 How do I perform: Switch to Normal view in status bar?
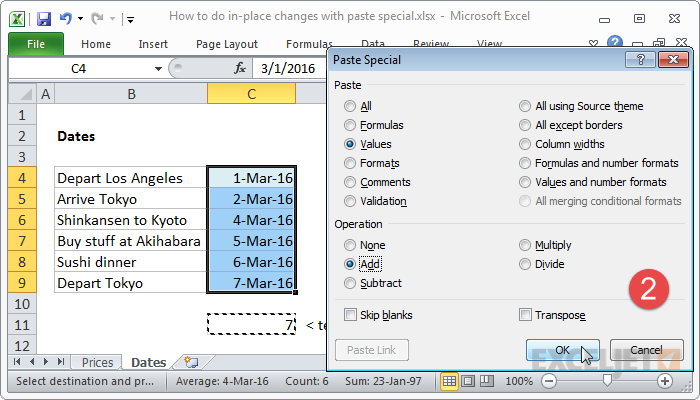tap(449, 381)
